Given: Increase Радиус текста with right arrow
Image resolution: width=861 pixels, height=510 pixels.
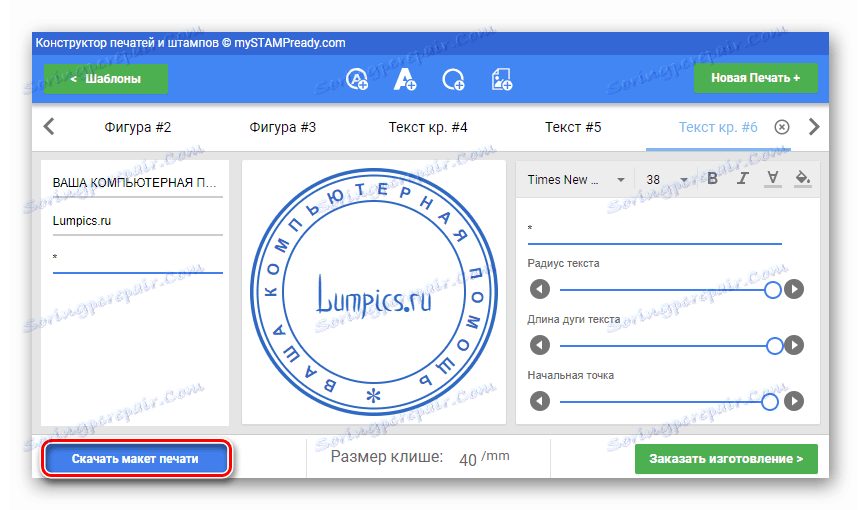Looking at the screenshot, I should click(794, 289).
